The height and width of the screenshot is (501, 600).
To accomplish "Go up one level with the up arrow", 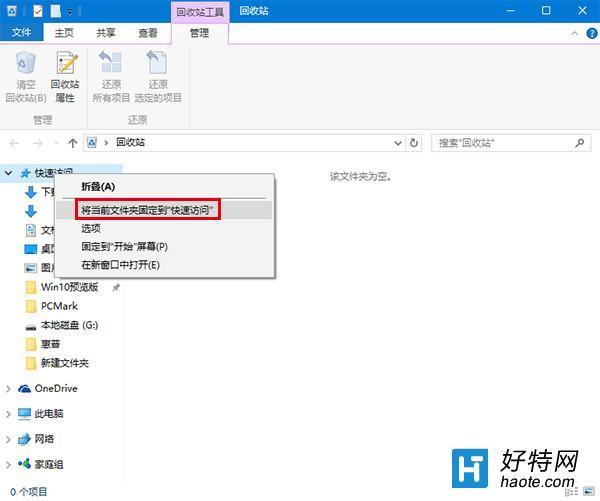I will (x=73, y=144).
